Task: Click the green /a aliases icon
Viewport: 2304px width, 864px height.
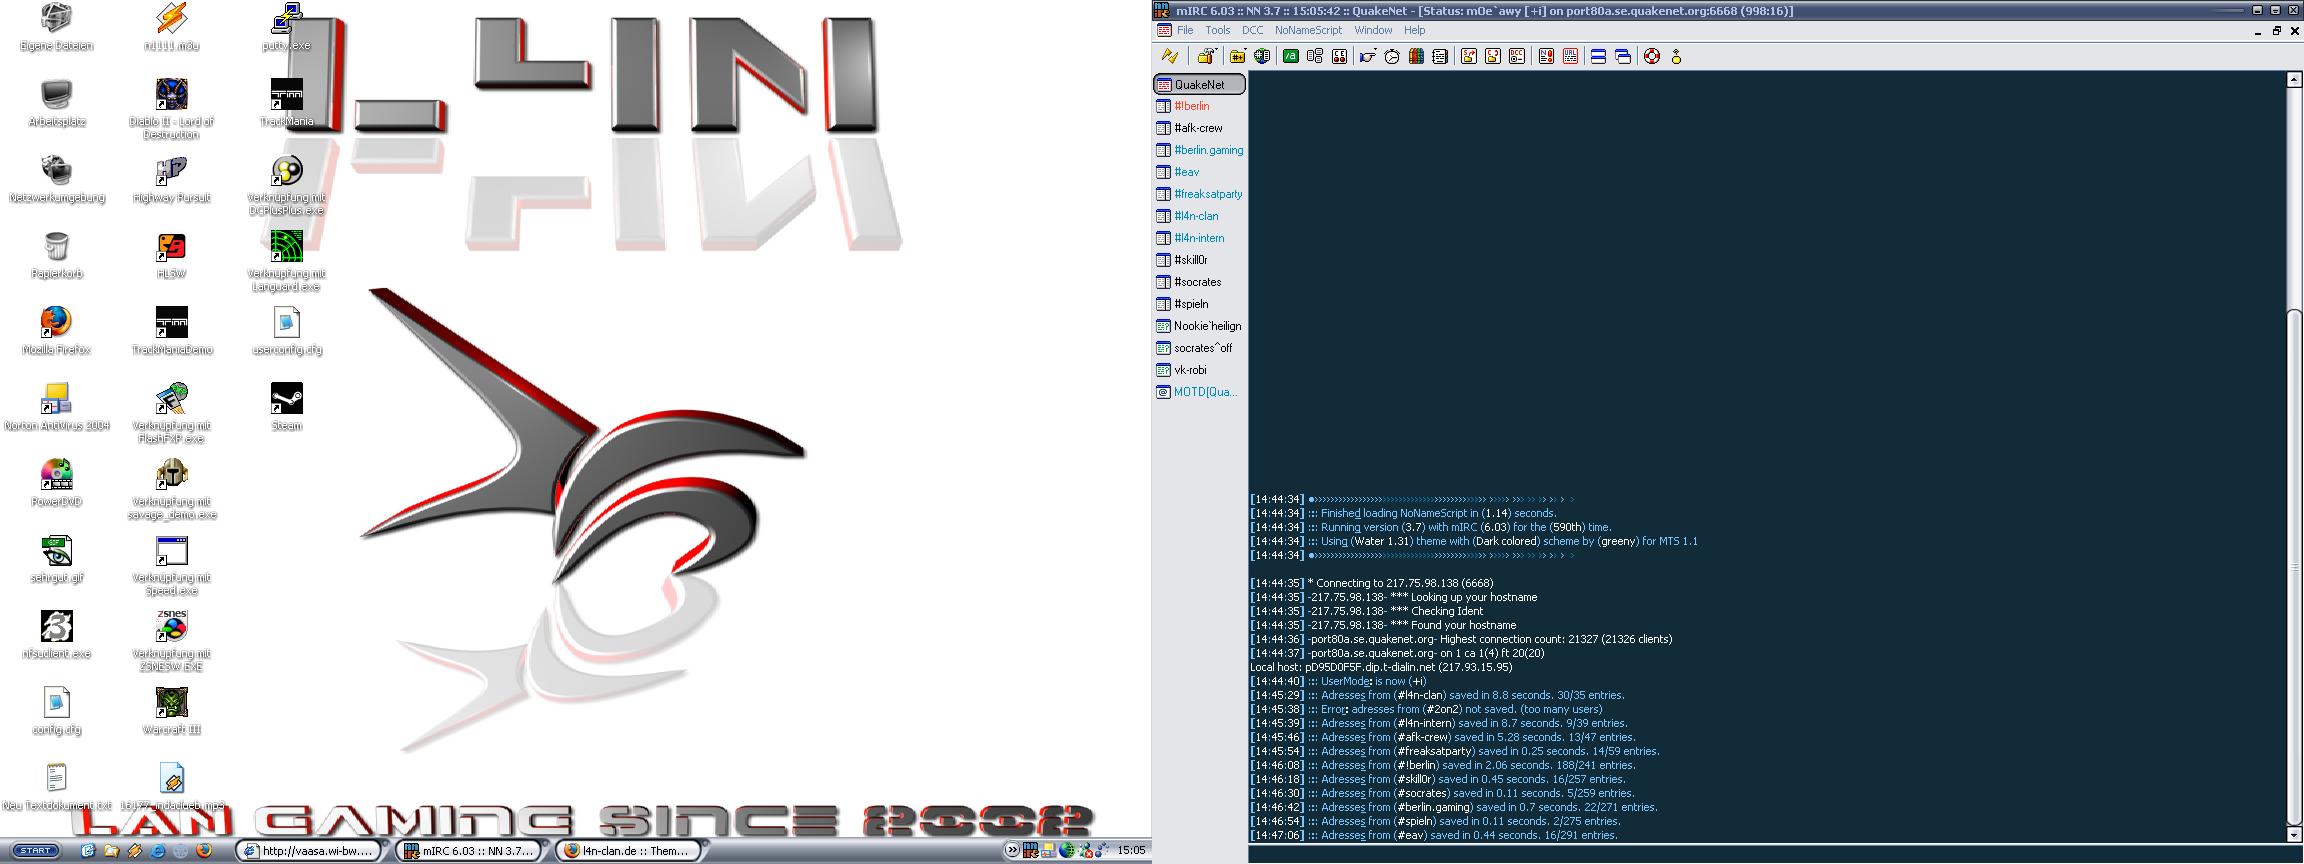Action: (1290, 57)
